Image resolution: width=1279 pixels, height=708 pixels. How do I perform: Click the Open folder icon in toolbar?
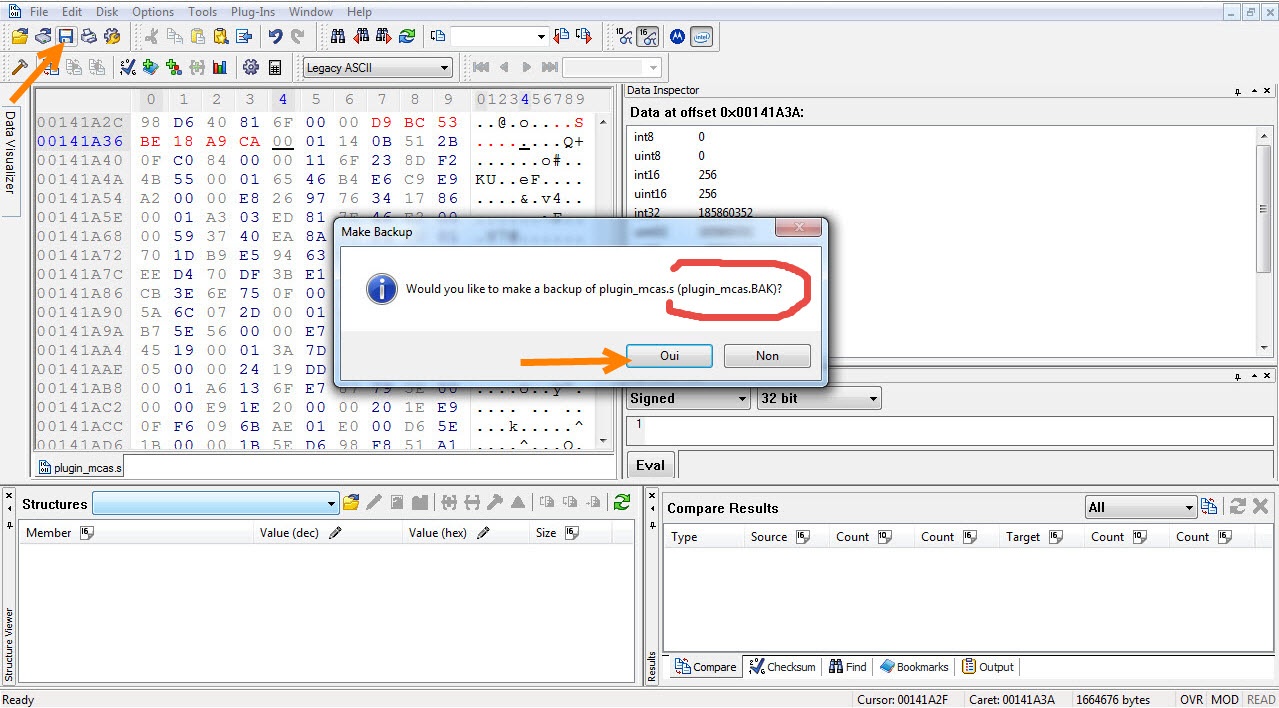click(20, 37)
